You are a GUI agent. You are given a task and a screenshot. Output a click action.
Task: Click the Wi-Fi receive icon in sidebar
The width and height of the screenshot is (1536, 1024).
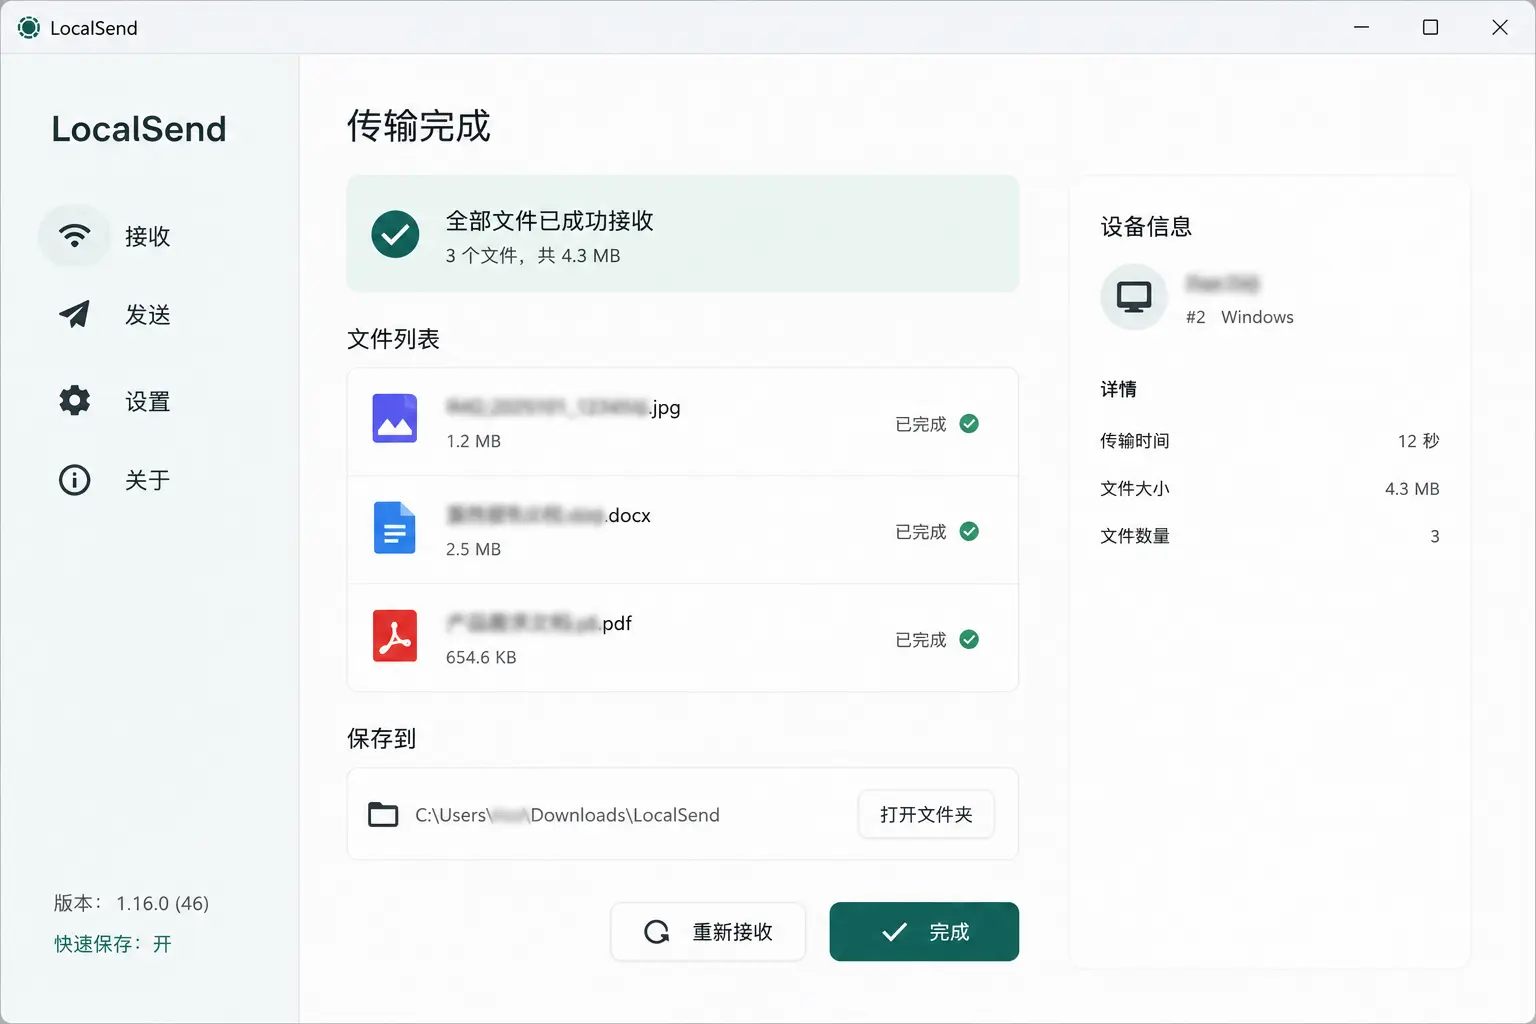pos(75,236)
